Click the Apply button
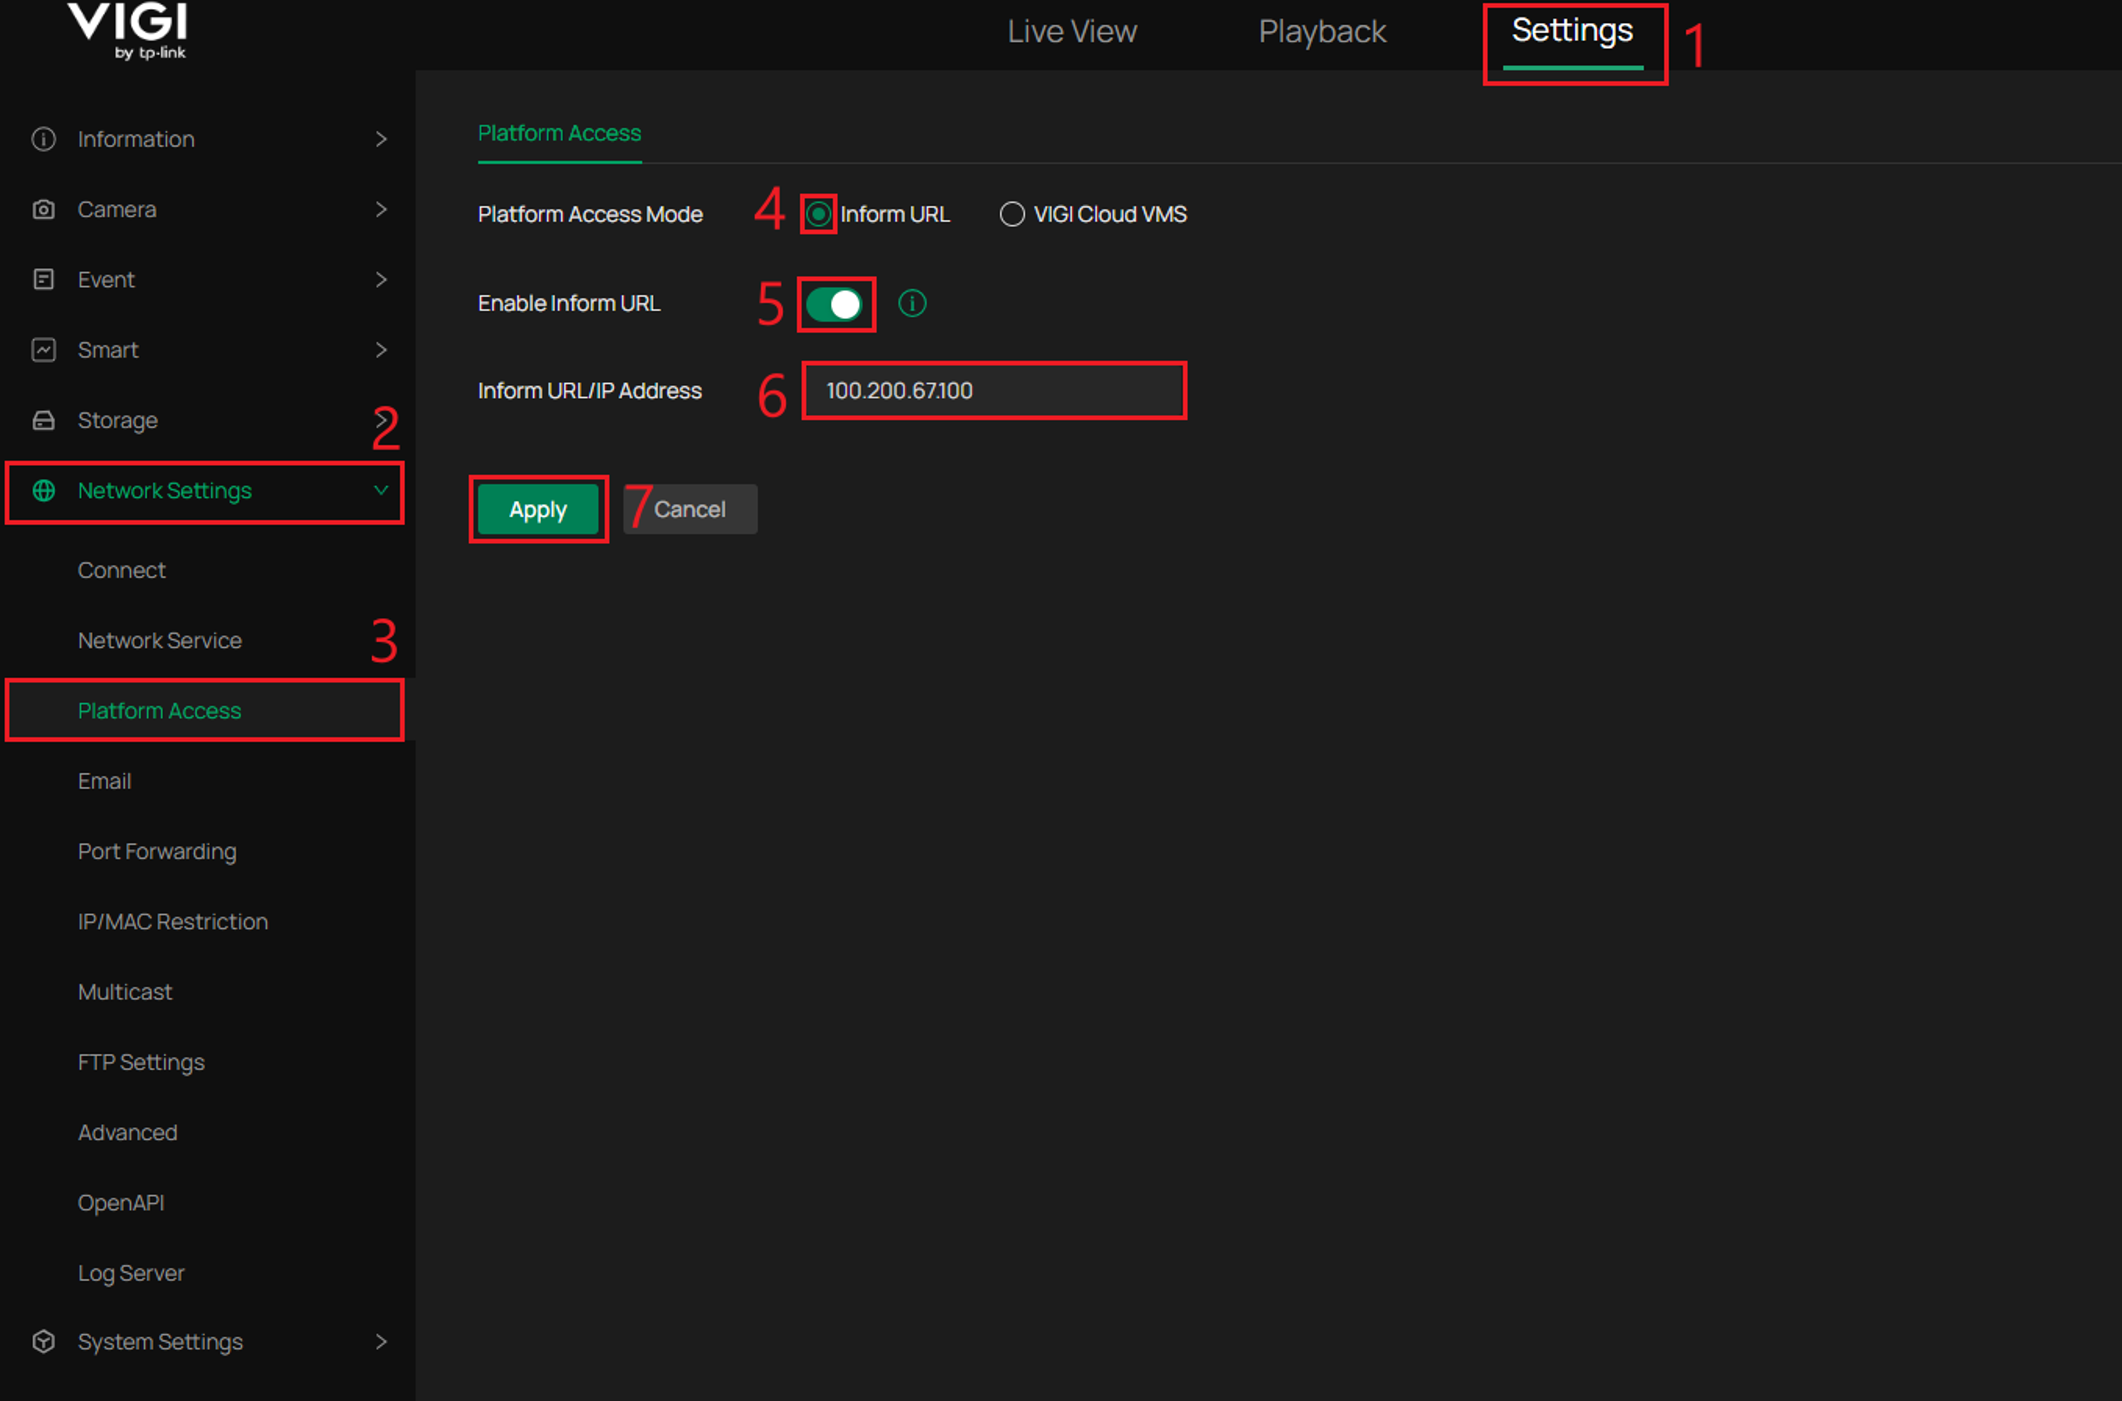The height and width of the screenshot is (1401, 2122). click(538, 509)
